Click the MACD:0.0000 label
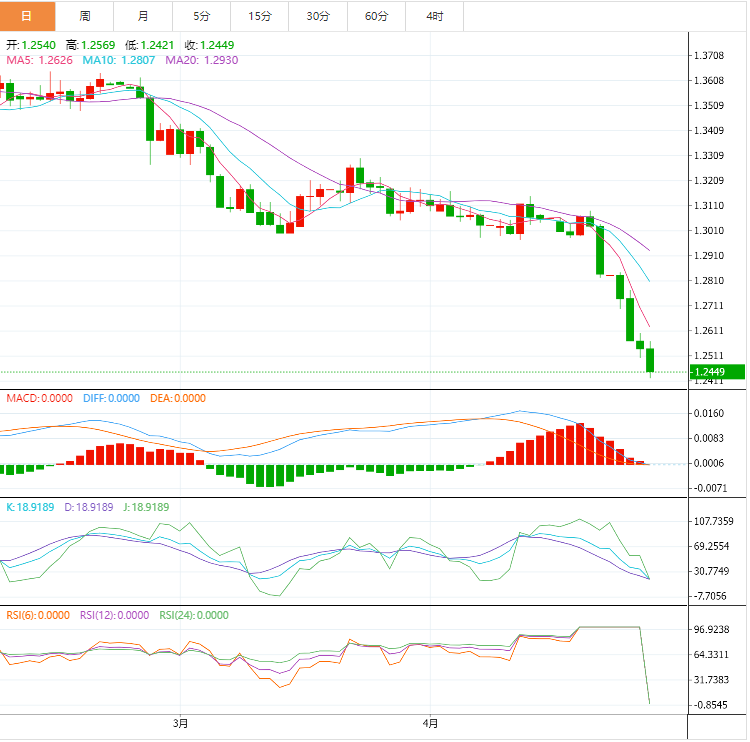The width and height of the screenshot is (750, 742). [39, 399]
